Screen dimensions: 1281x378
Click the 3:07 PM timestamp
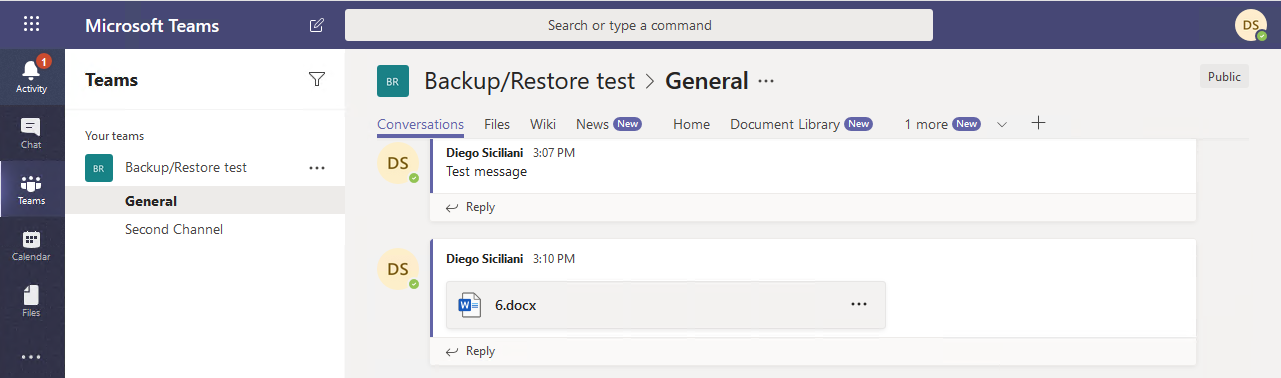tap(554, 152)
